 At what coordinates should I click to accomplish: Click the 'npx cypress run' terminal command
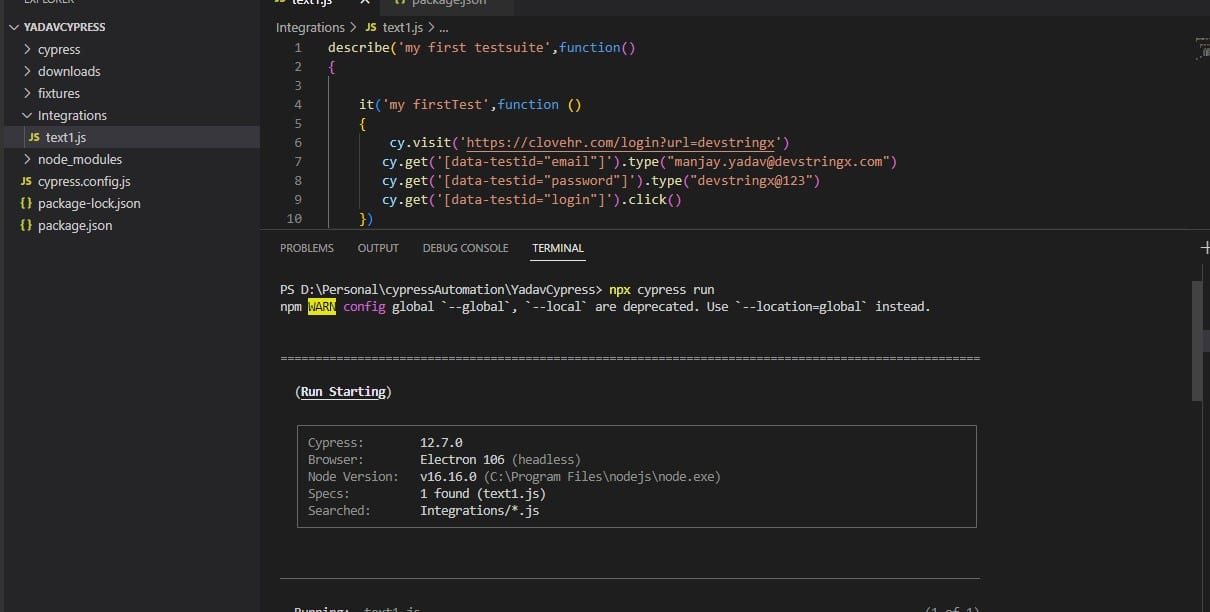(x=662, y=289)
